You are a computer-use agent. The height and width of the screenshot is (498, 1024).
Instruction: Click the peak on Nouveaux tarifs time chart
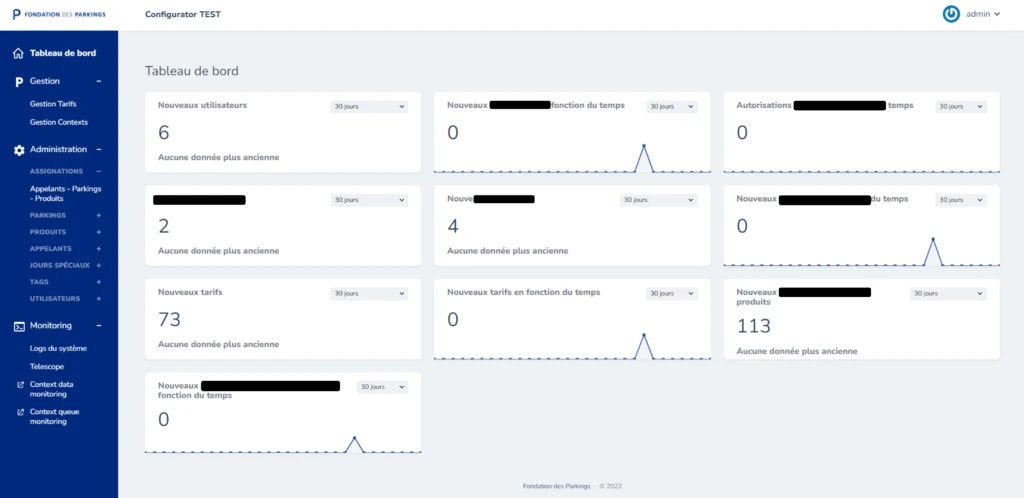[x=644, y=334]
